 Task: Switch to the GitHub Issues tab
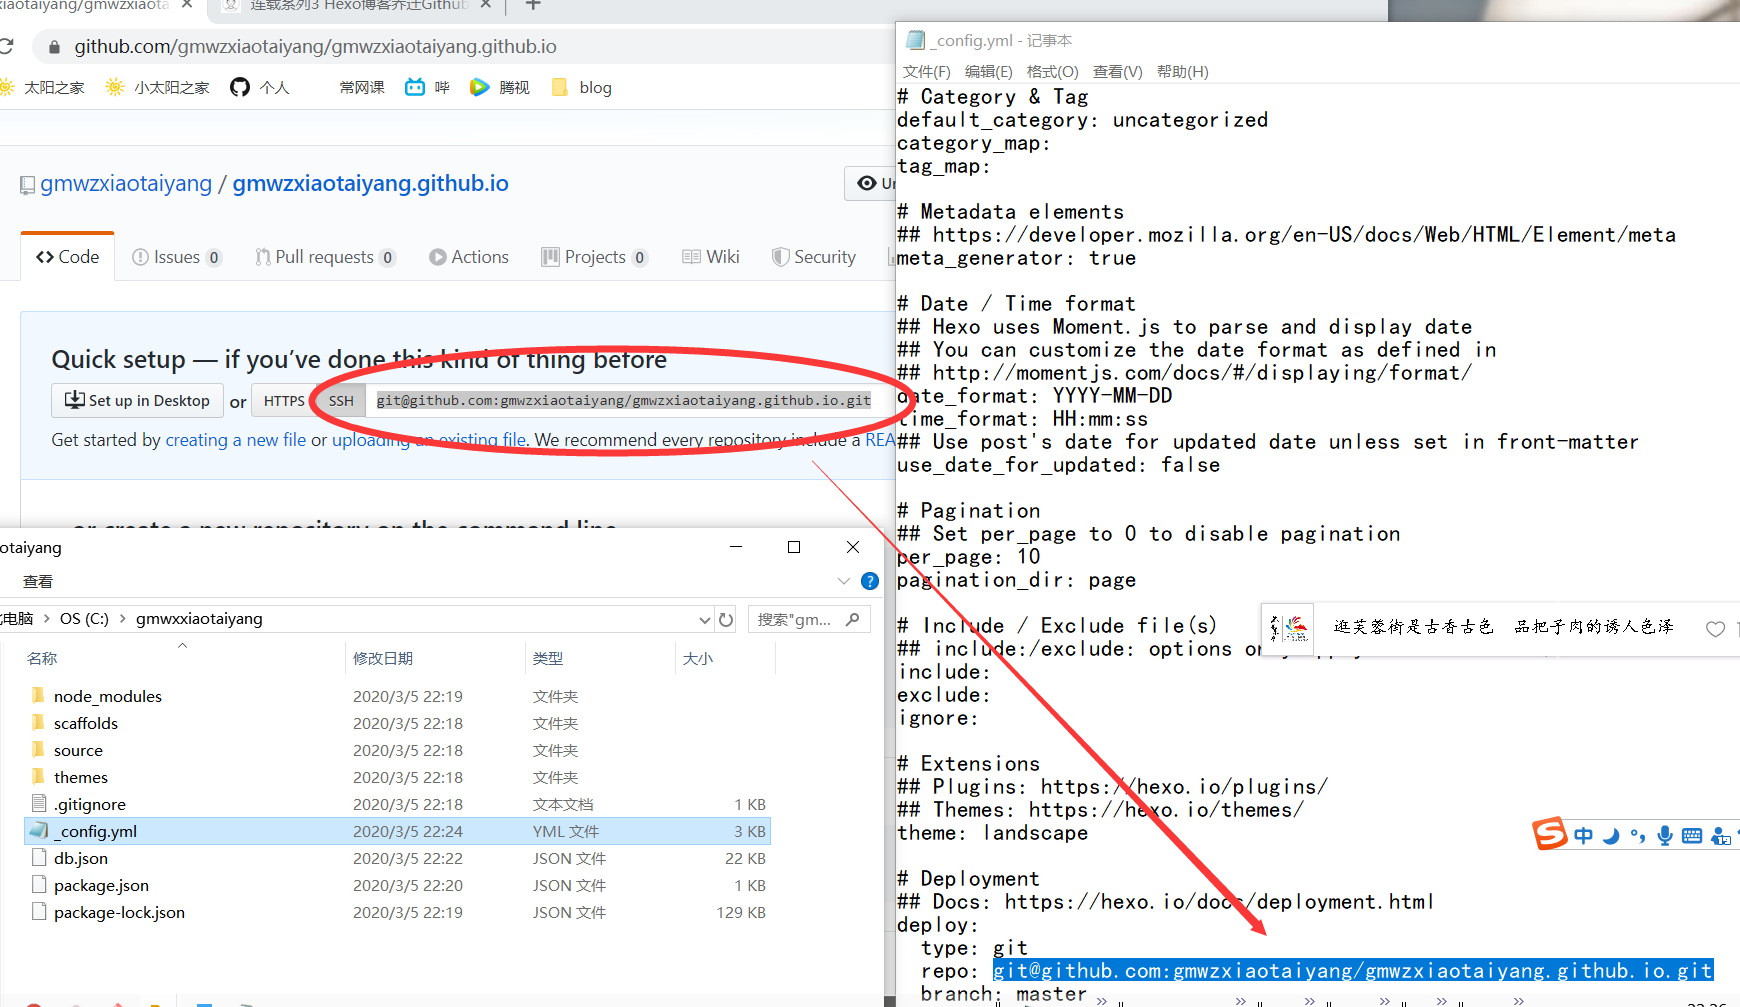tap(177, 257)
